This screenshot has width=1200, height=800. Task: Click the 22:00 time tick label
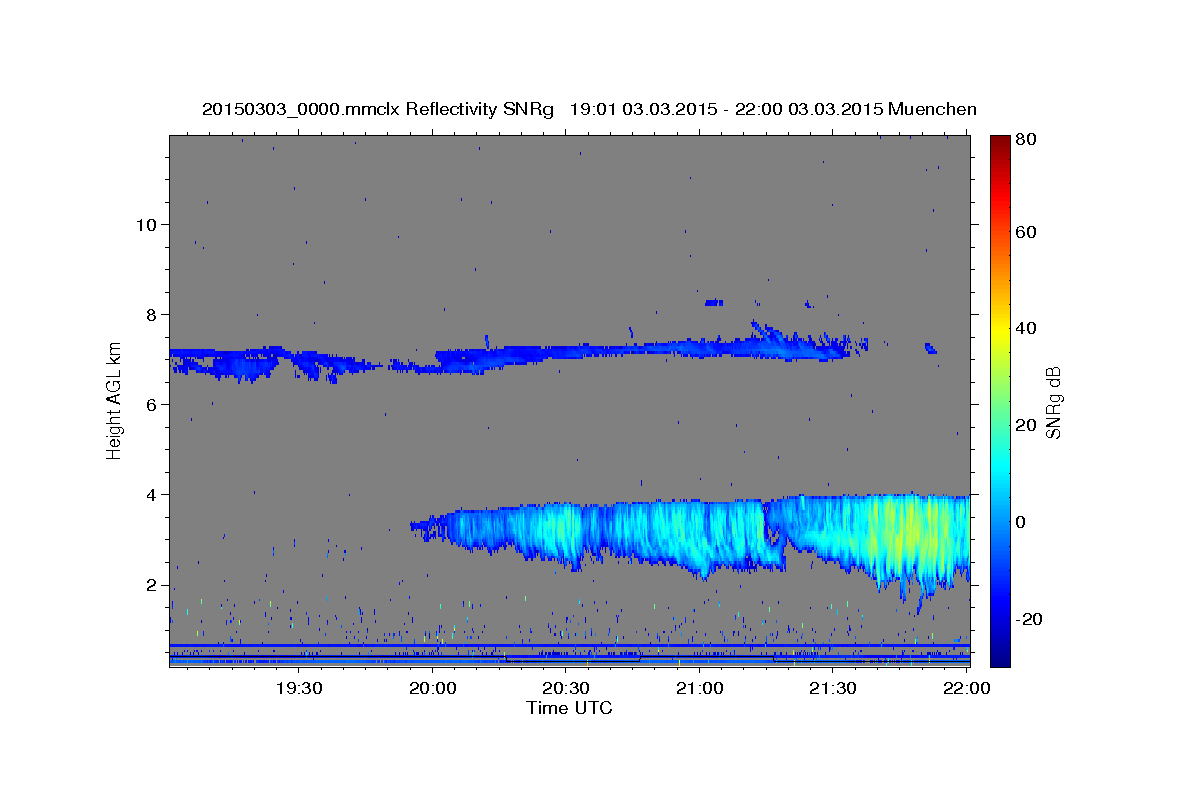[x=966, y=688]
